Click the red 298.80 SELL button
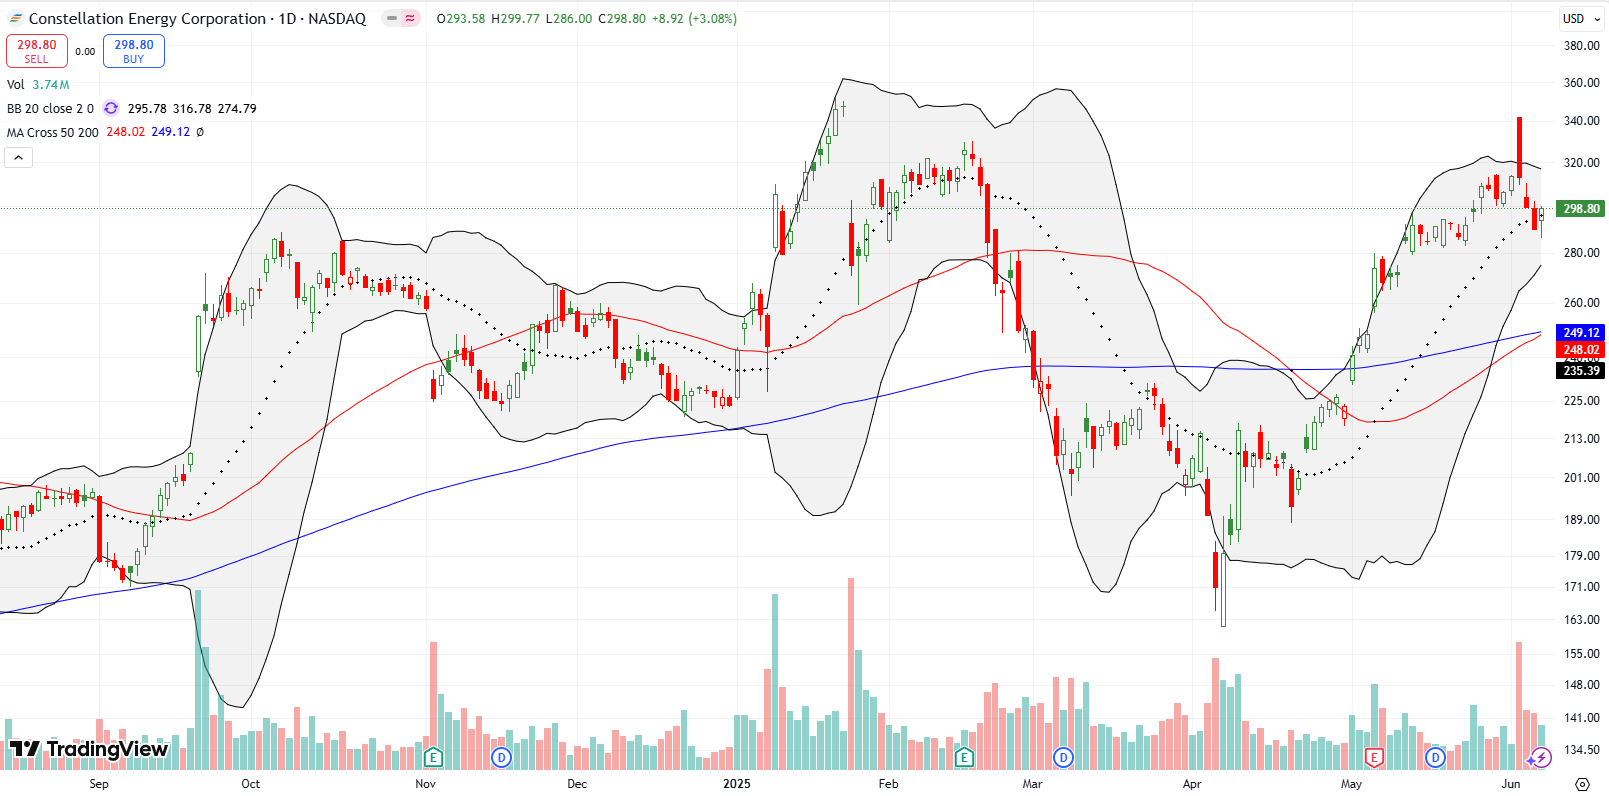Viewport: 1609px width, 796px height. (x=37, y=51)
